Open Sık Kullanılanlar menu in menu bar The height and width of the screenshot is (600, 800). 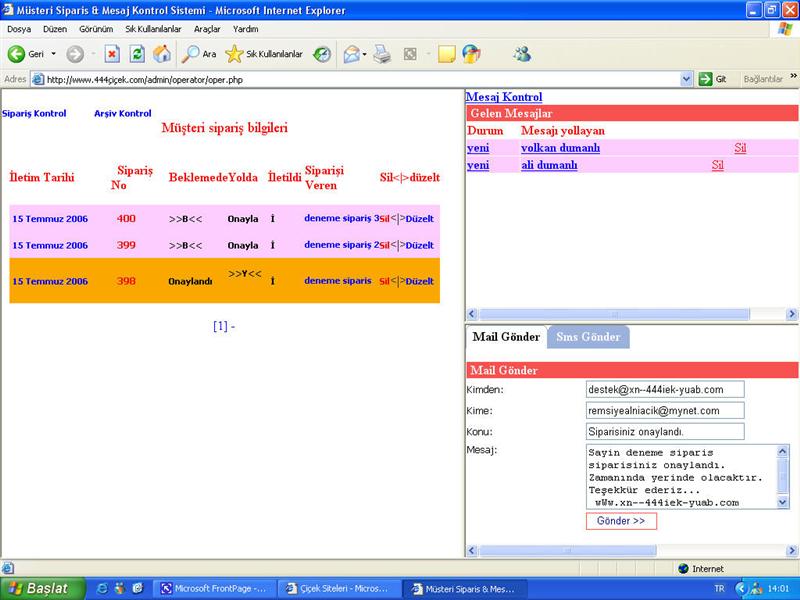coord(153,29)
